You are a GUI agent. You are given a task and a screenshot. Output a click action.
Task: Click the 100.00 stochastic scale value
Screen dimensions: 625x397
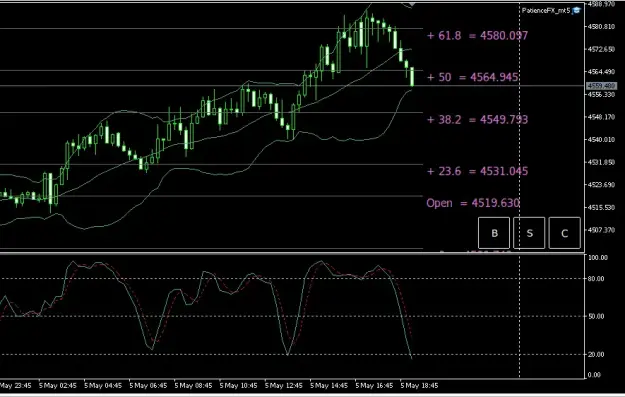tap(598, 258)
